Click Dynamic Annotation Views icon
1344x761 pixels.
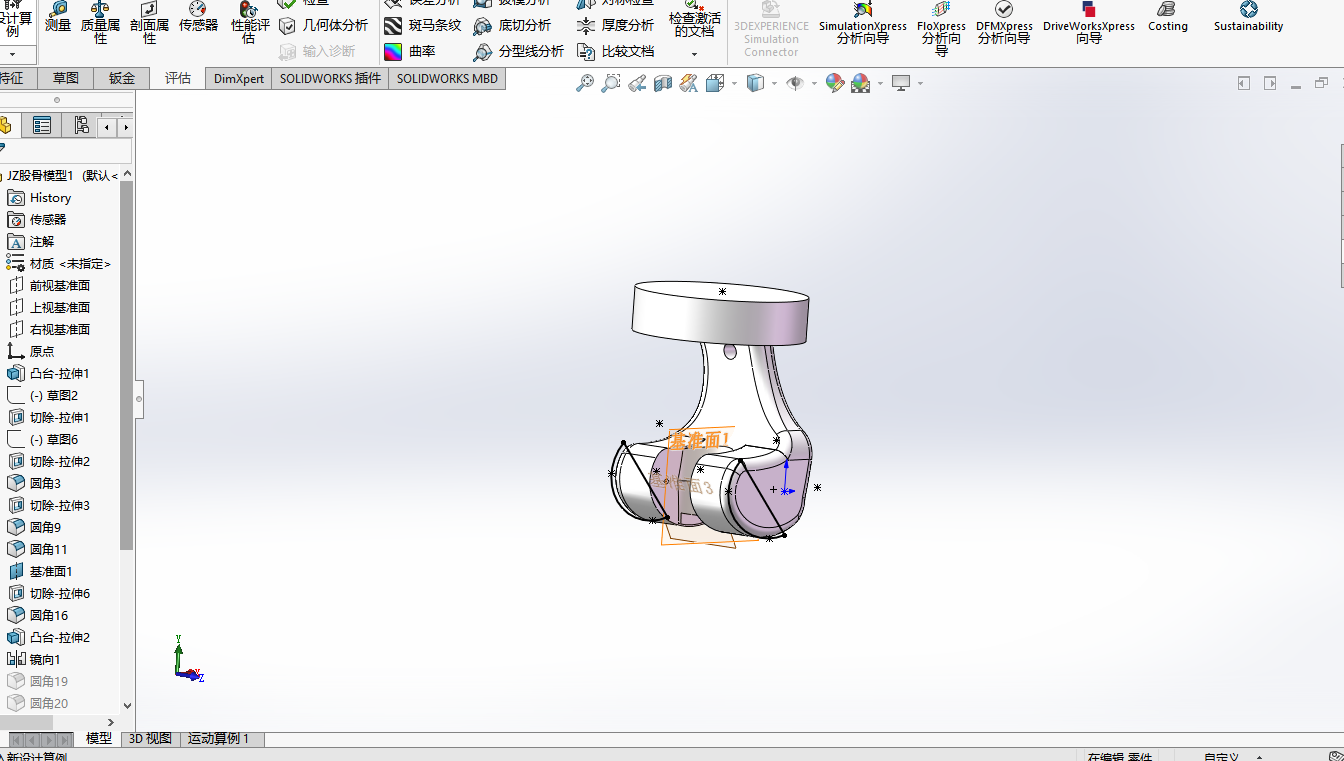(x=688, y=84)
